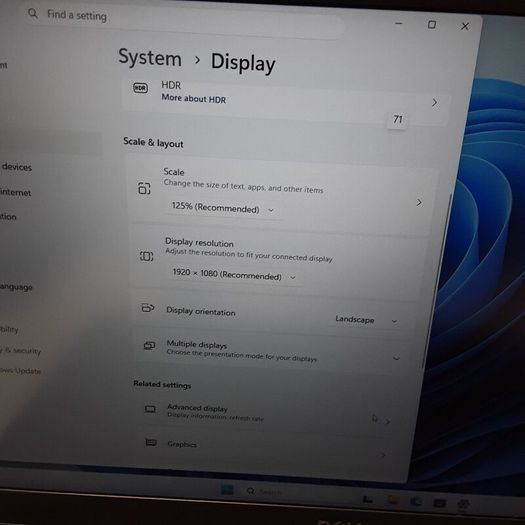Click the search magnifier icon in Settings
The height and width of the screenshot is (525, 525).
[33, 13]
